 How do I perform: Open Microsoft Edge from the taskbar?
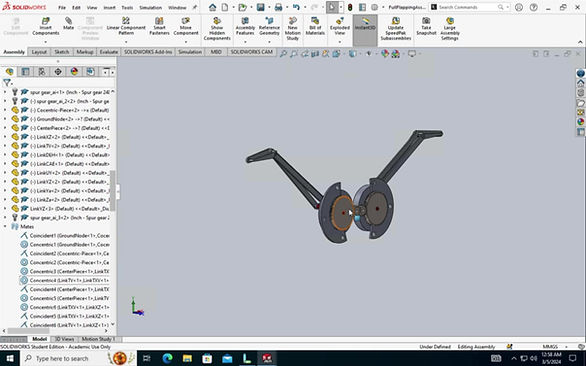[x=167, y=358]
